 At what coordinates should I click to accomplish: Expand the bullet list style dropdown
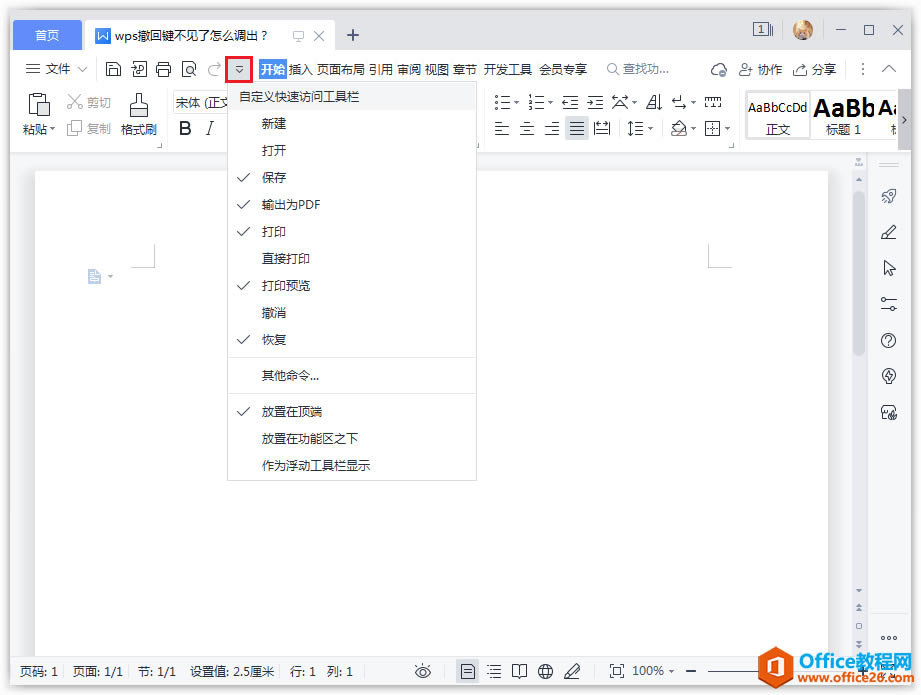pos(516,103)
